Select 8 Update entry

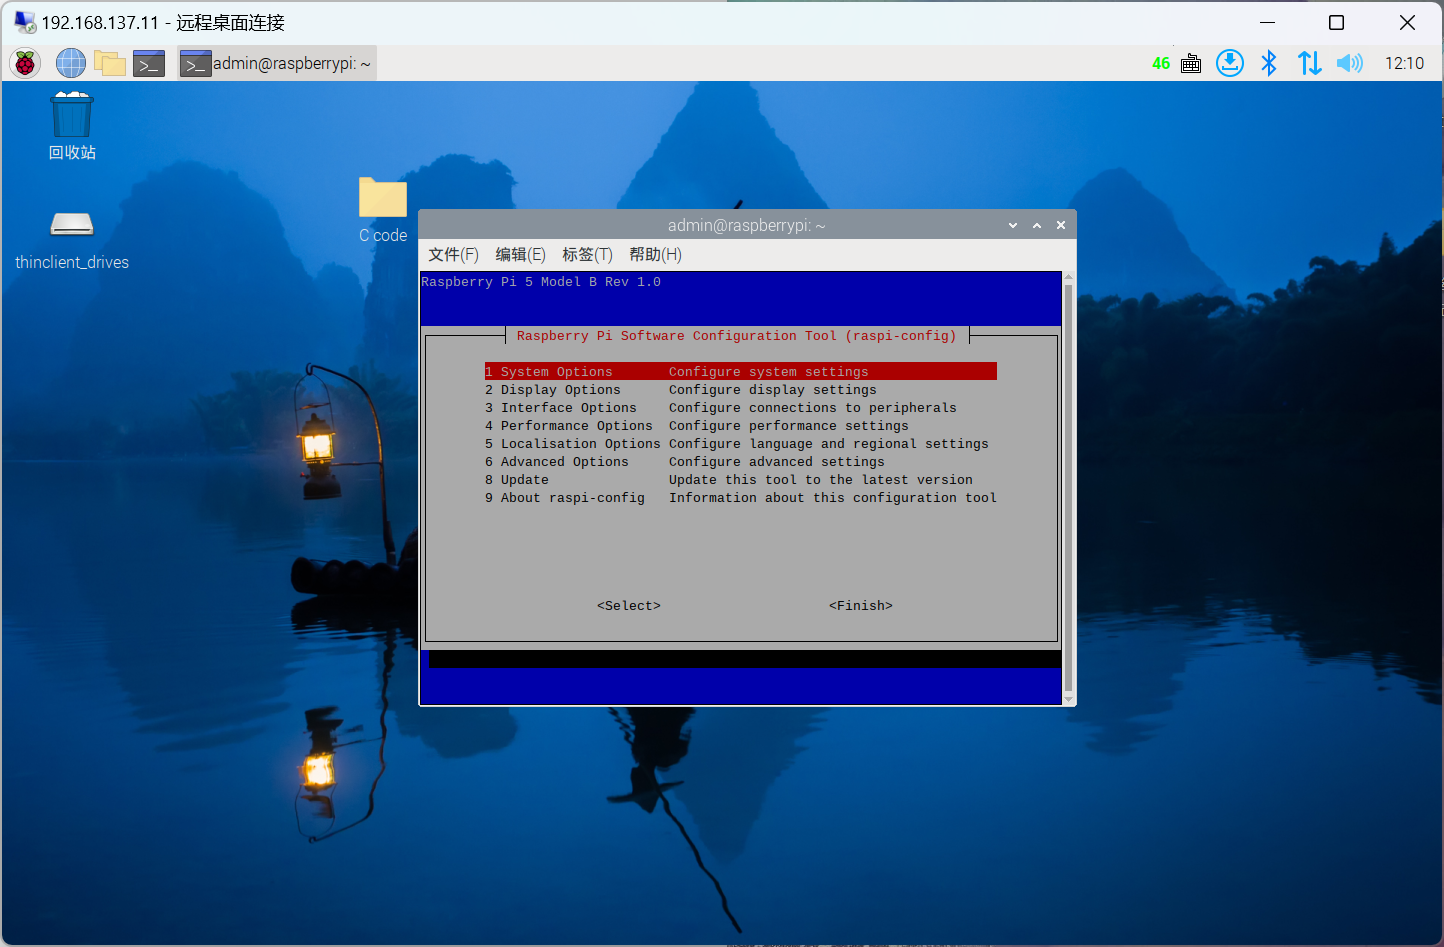(741, 479)
